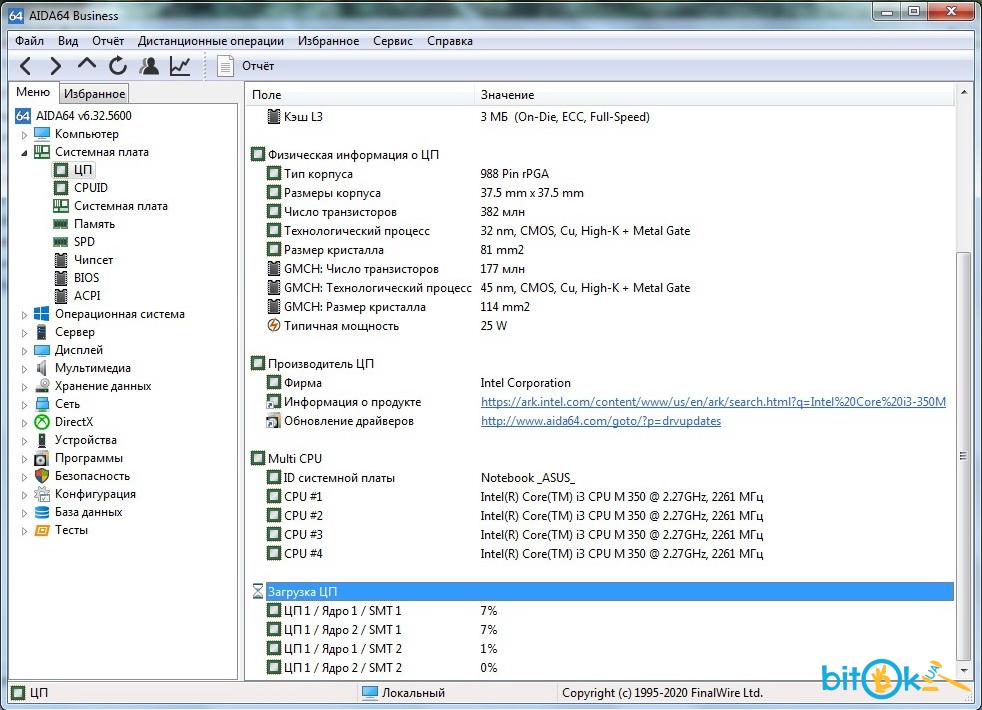
Task: Open the aida64.com driver updates link
Action: tap(601, 421)
